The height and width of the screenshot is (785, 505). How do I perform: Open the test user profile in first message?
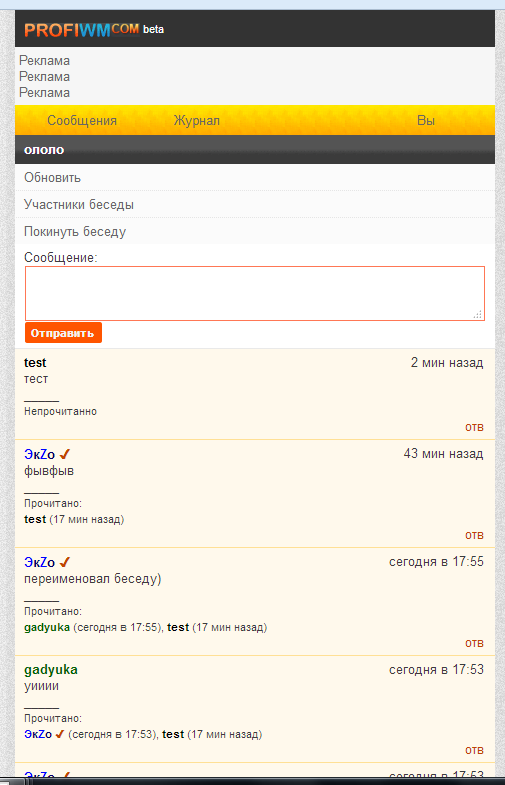click(35, 362)
